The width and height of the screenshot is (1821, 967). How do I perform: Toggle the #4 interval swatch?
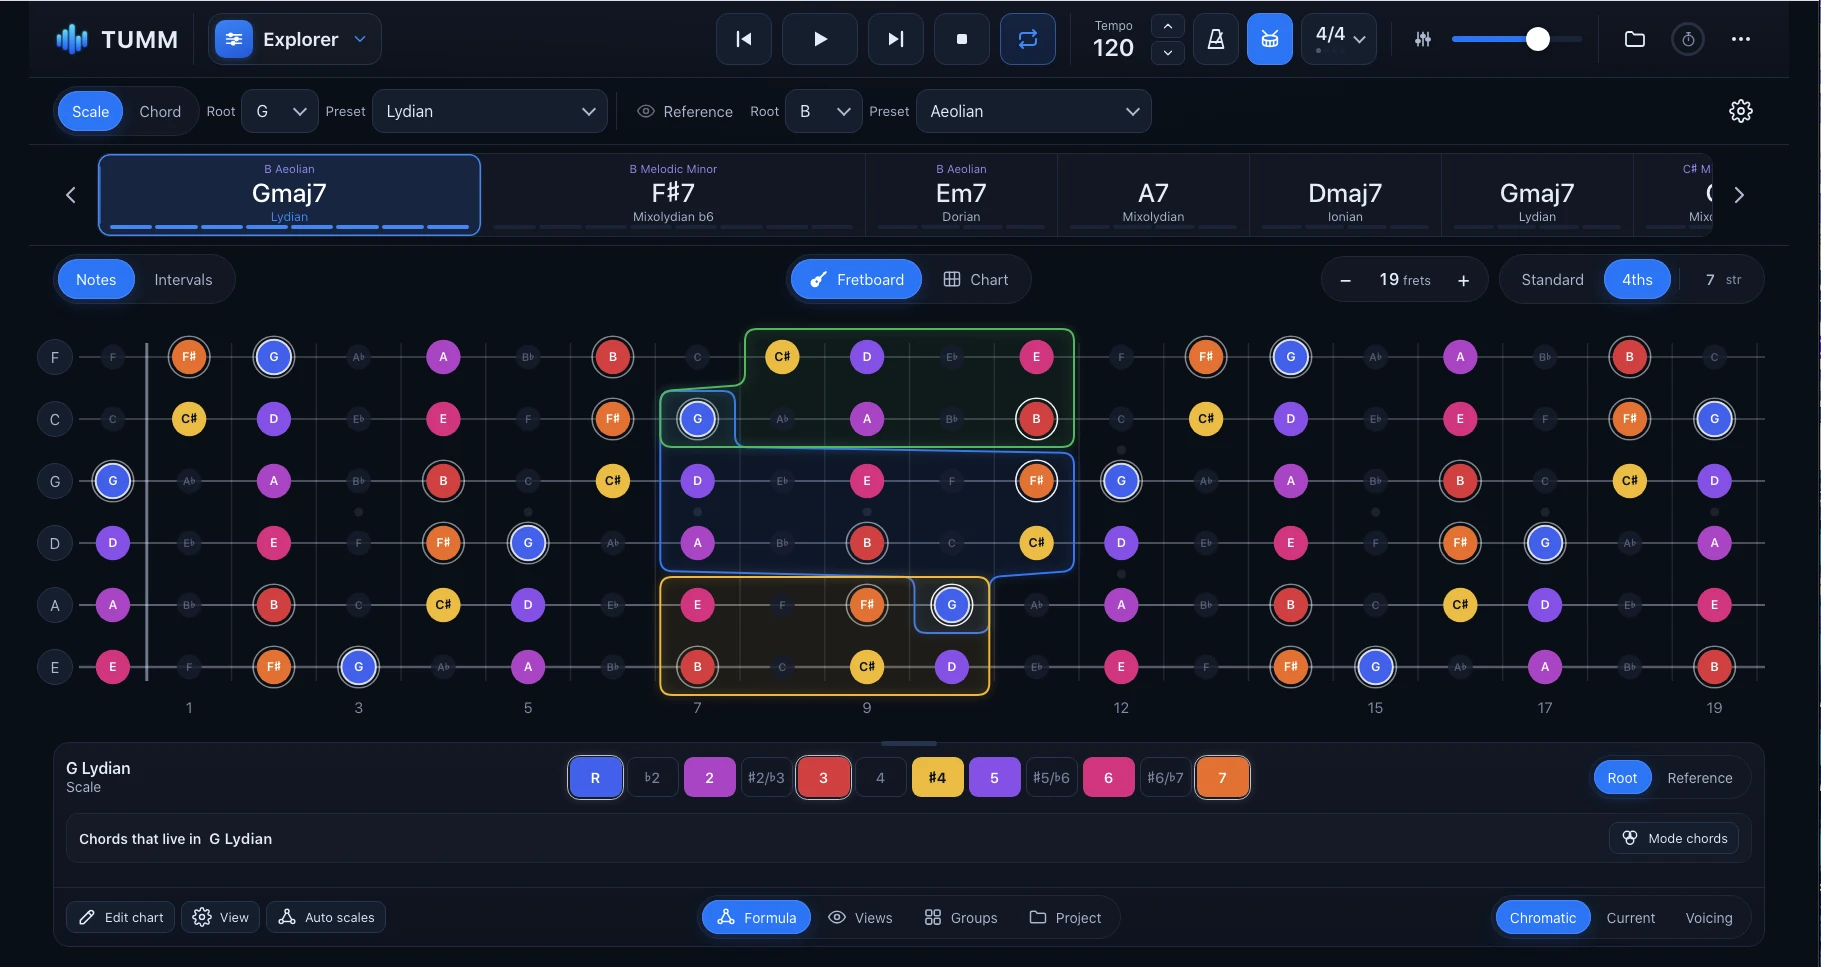(x=937, y=778)
